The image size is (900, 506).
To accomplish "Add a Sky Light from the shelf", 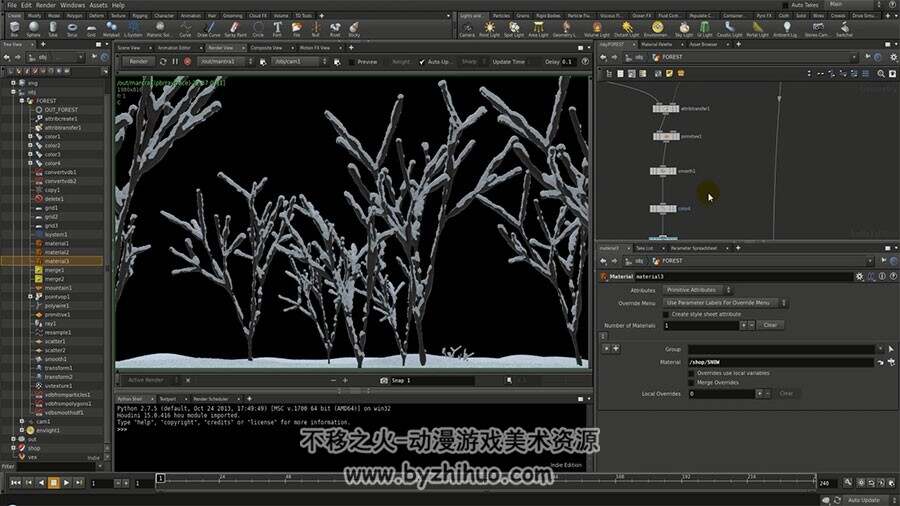I will point(684,28).
